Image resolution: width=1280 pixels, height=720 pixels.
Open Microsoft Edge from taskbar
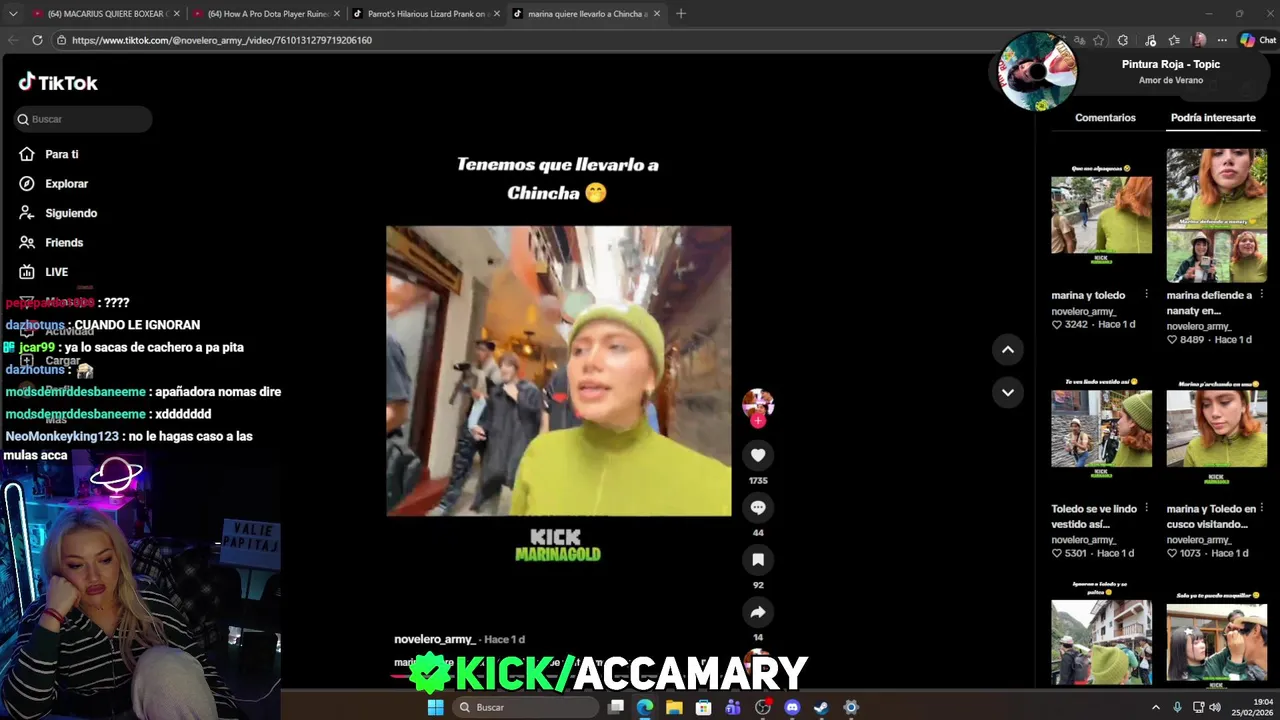645,707
